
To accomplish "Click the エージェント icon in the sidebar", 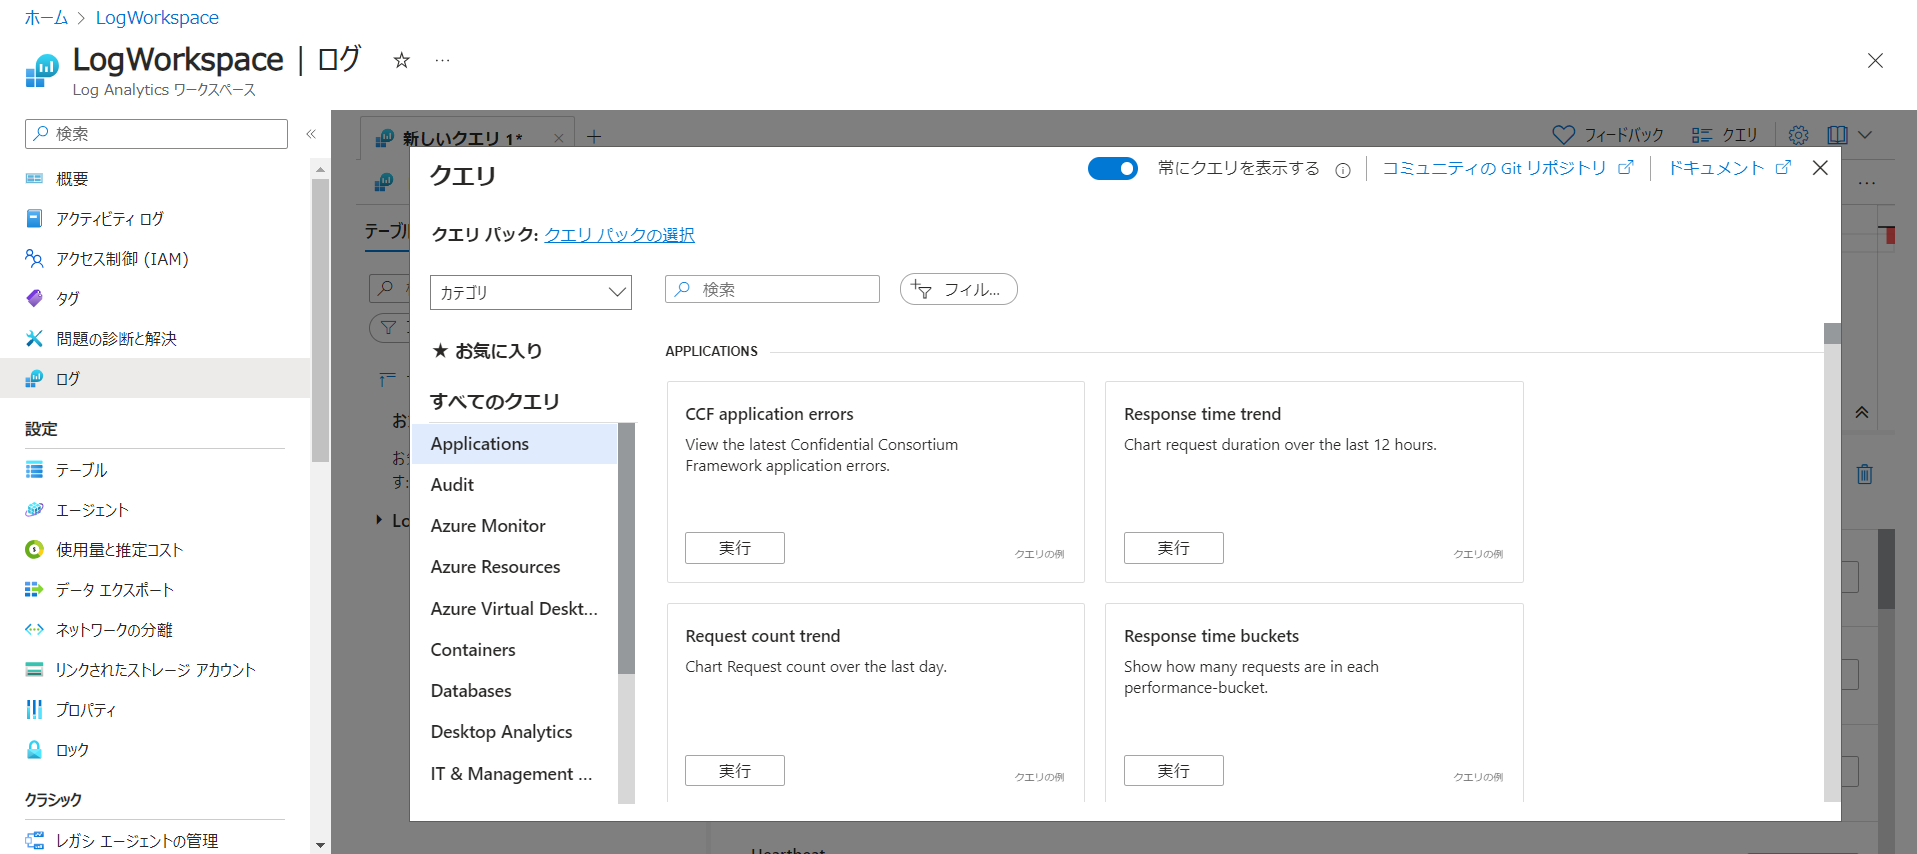I will (x=34, y=509).
